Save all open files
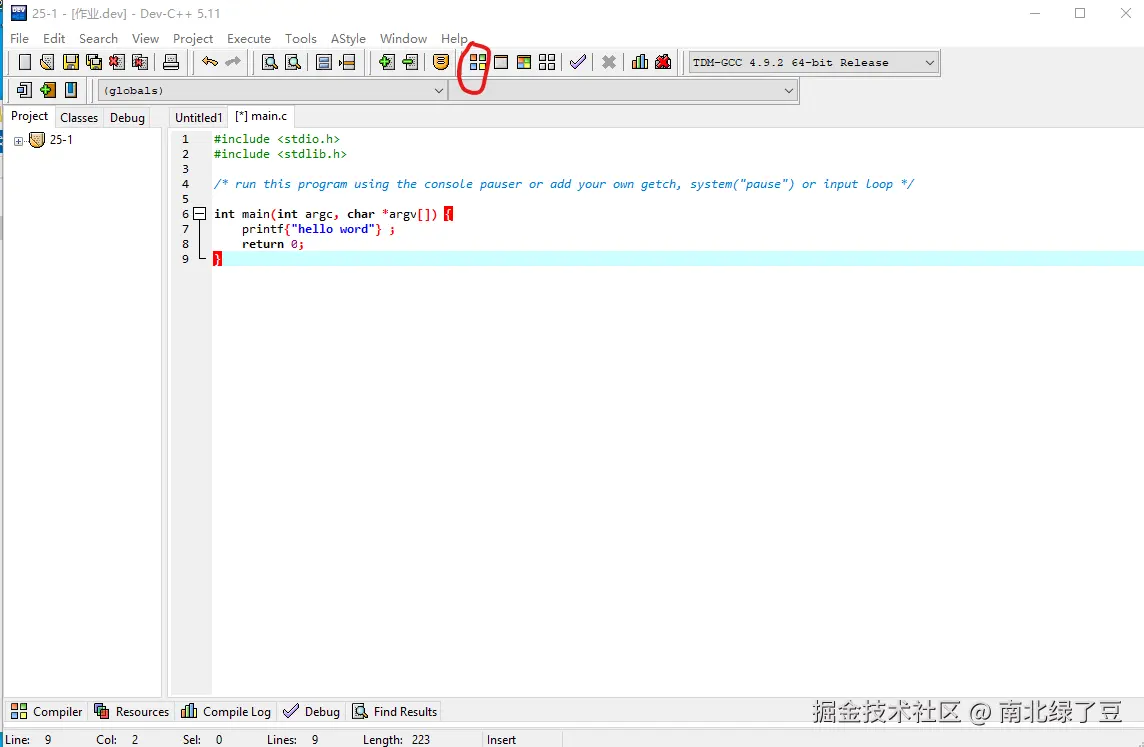The width and height of the screenshot is (1144, 747). point(93,62)
